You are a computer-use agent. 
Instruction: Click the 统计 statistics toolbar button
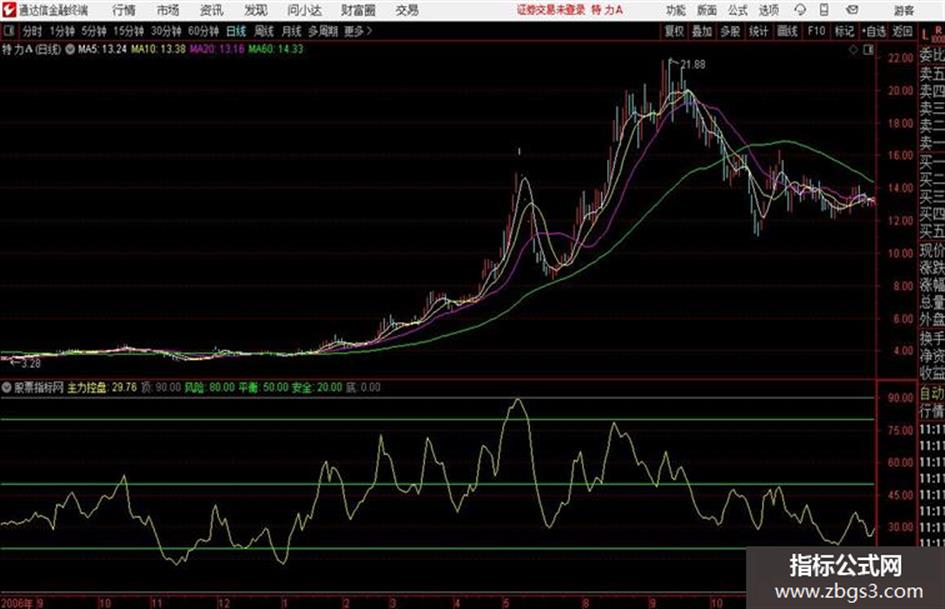point(759,31)
